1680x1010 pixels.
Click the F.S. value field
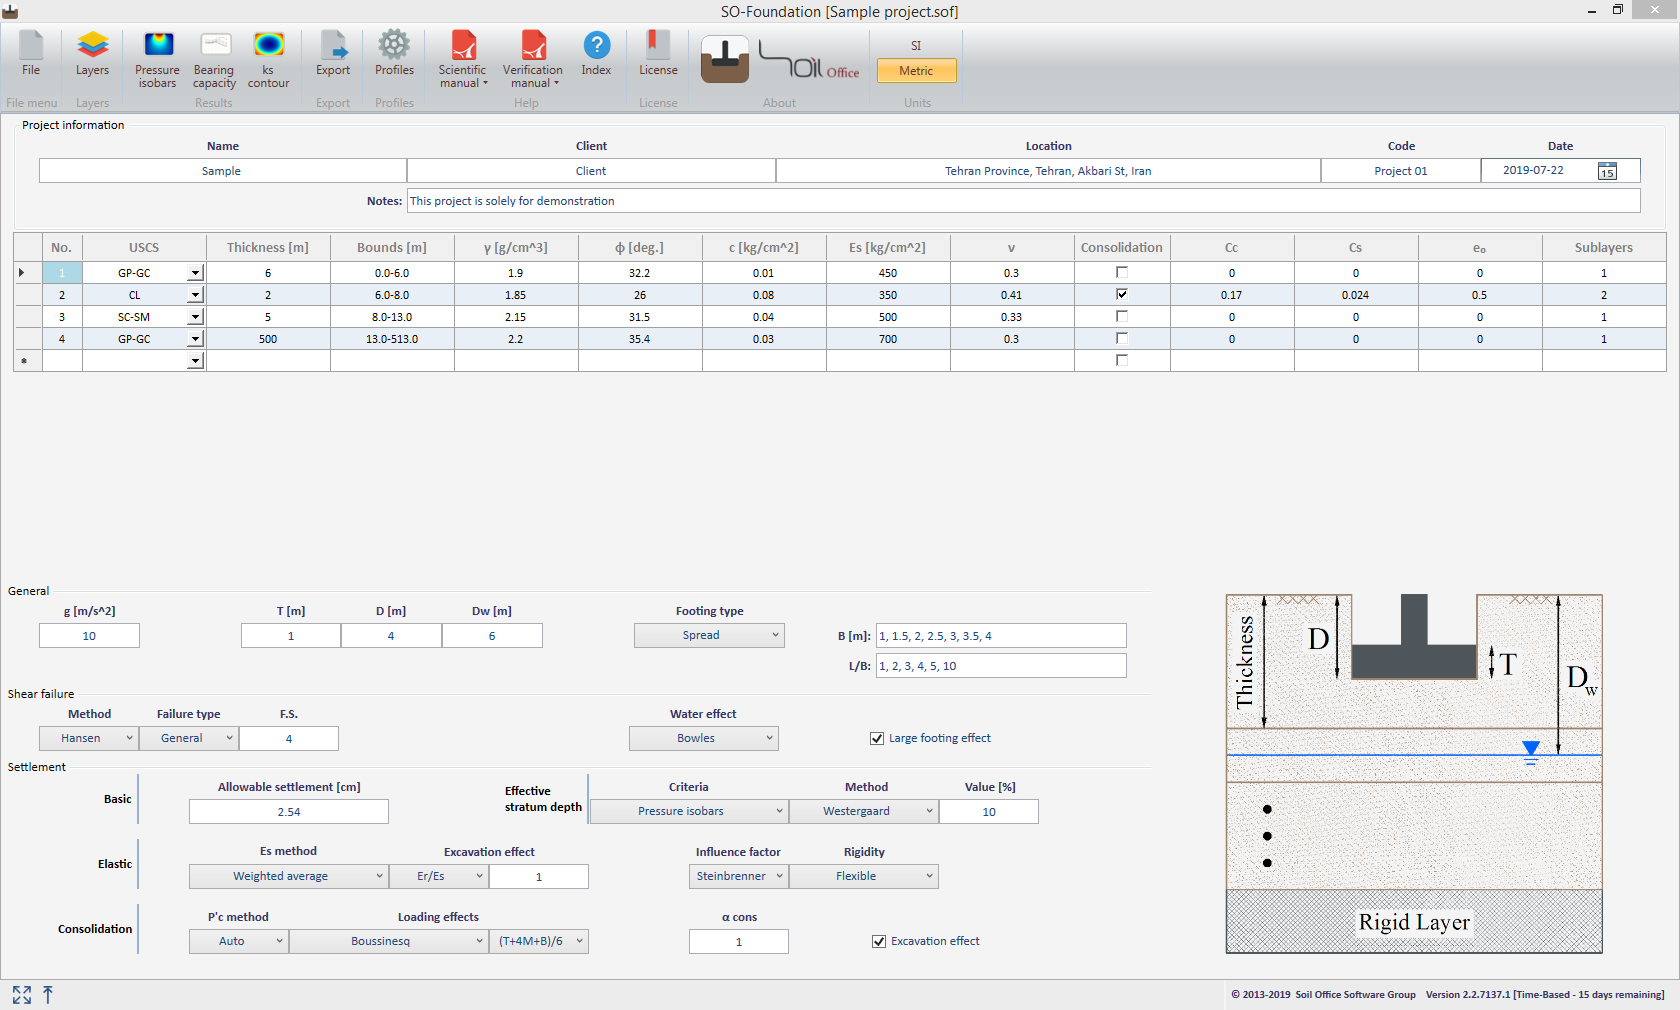289,739
